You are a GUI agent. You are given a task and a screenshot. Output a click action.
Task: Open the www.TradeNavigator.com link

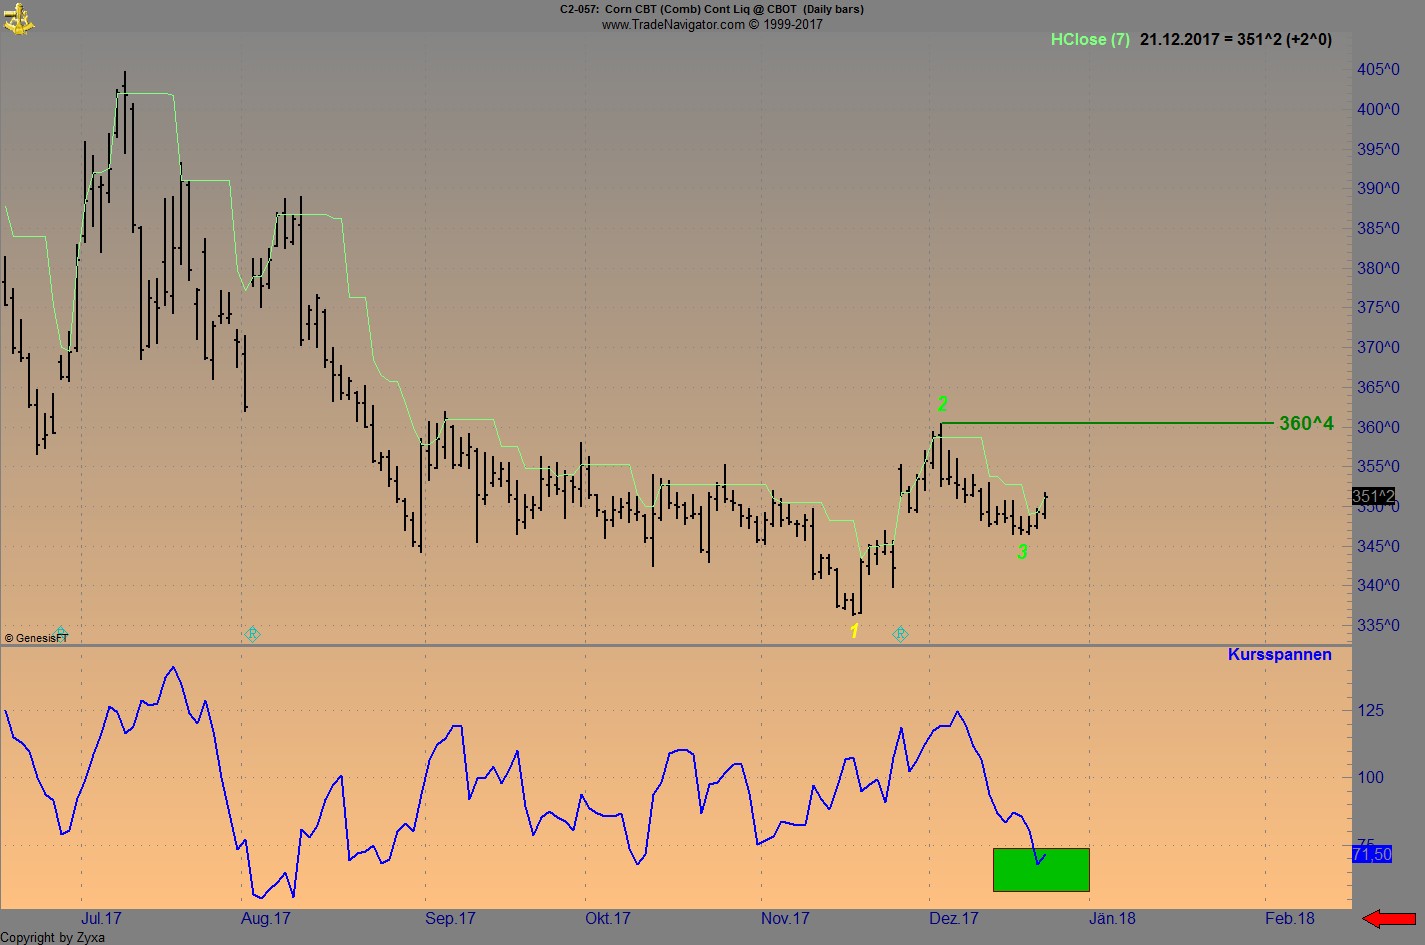tap(712, 24)
